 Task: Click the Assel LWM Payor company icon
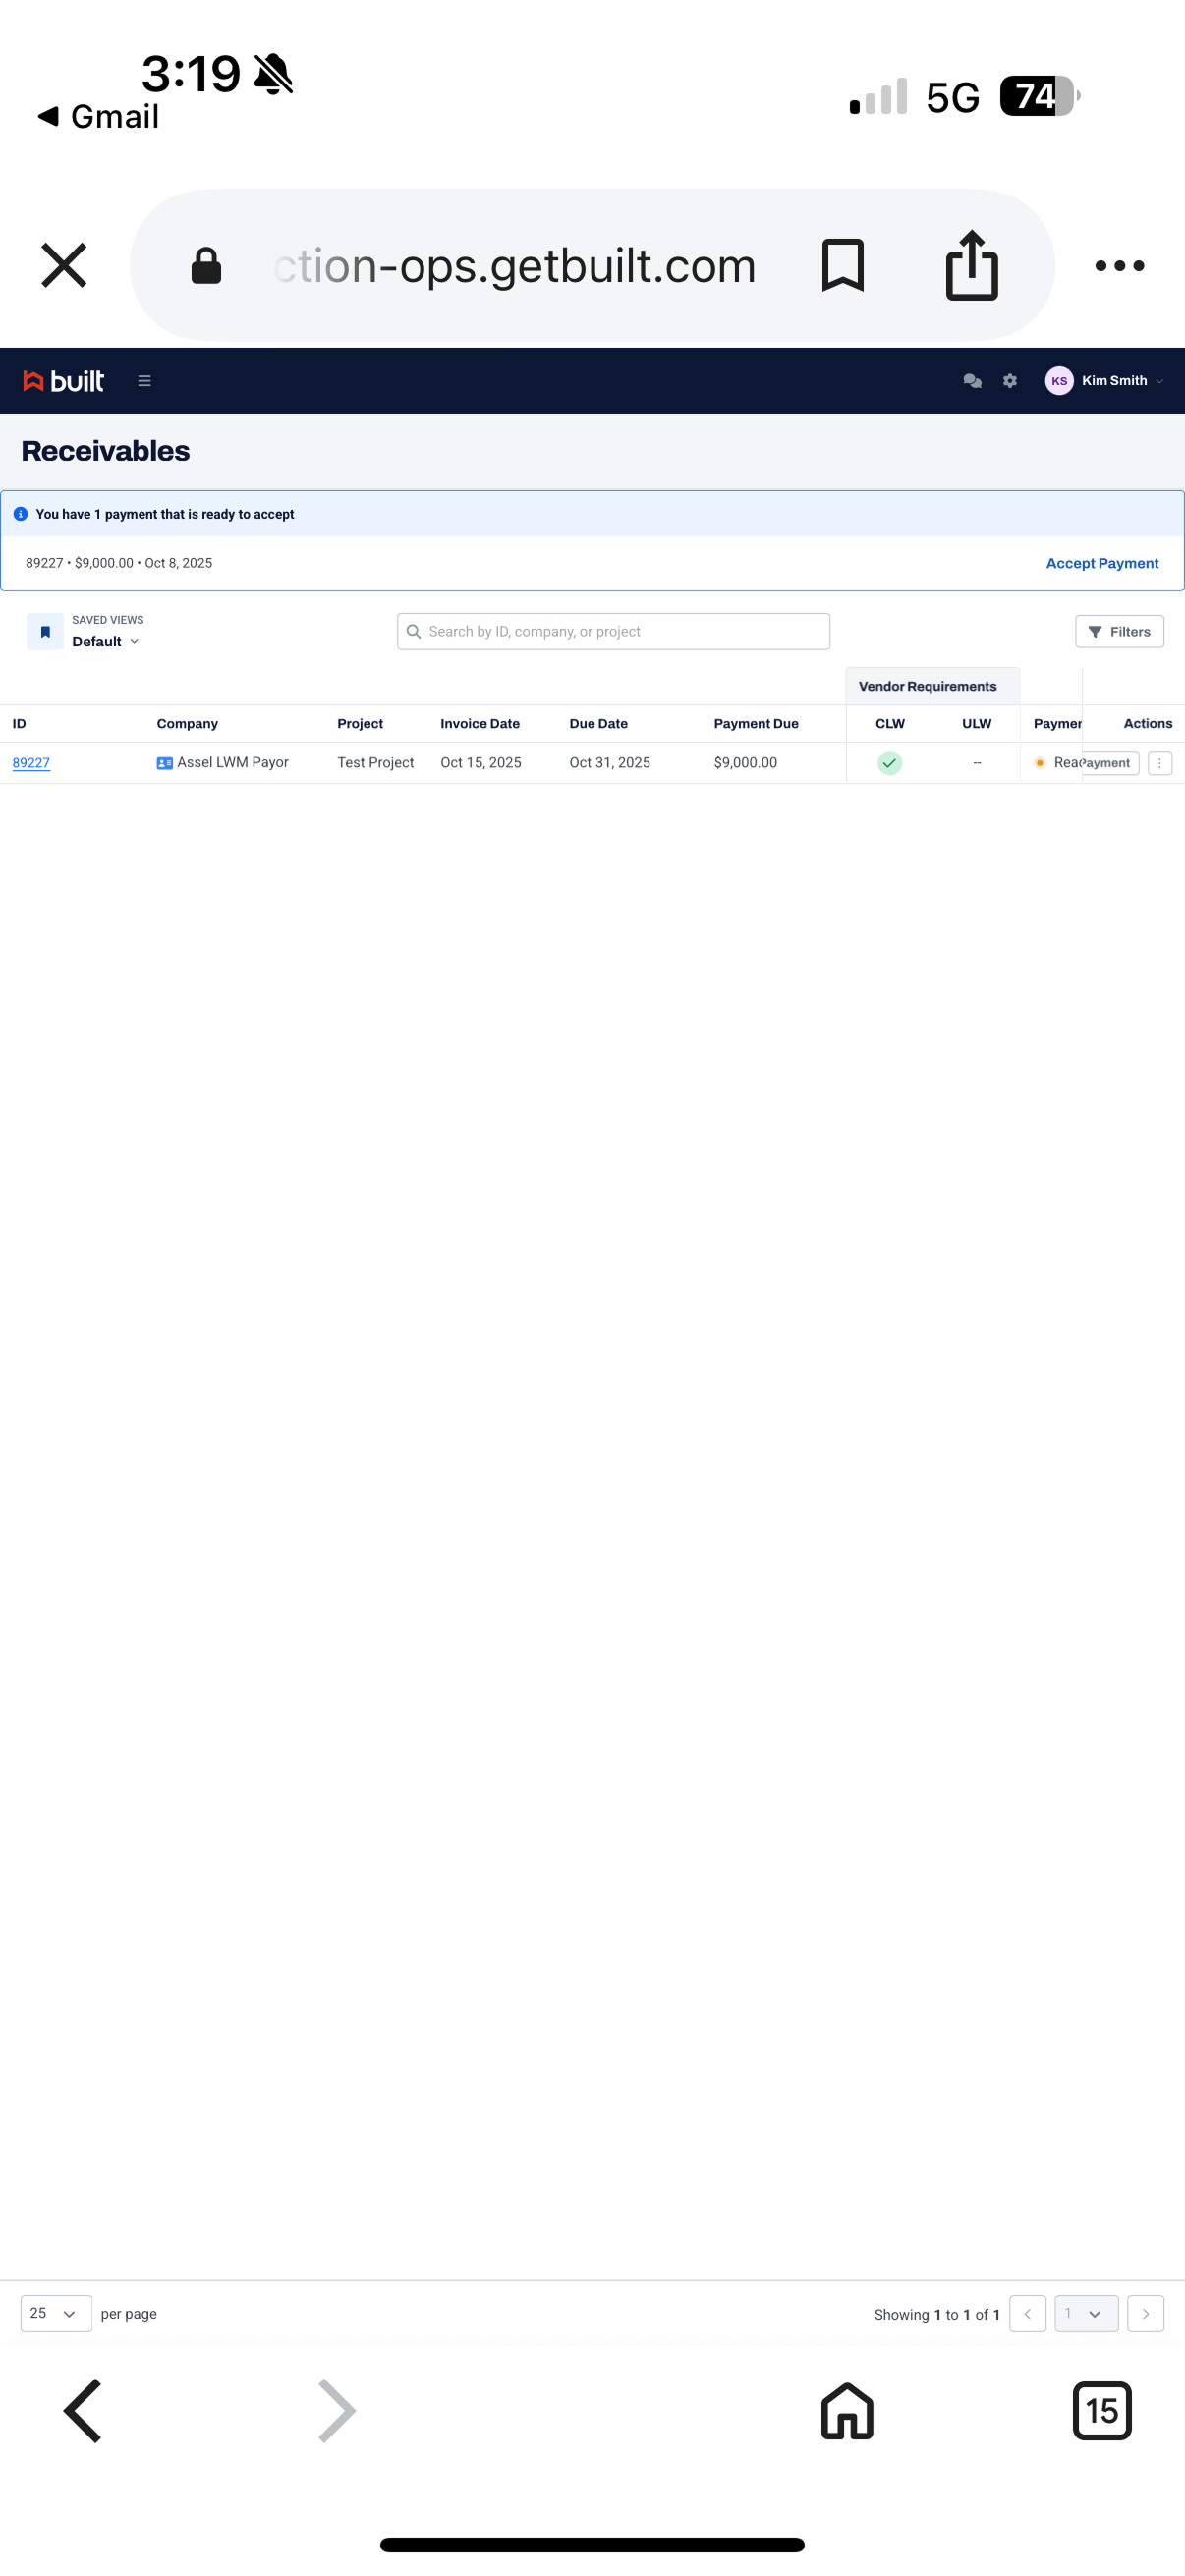pos(165,763)
